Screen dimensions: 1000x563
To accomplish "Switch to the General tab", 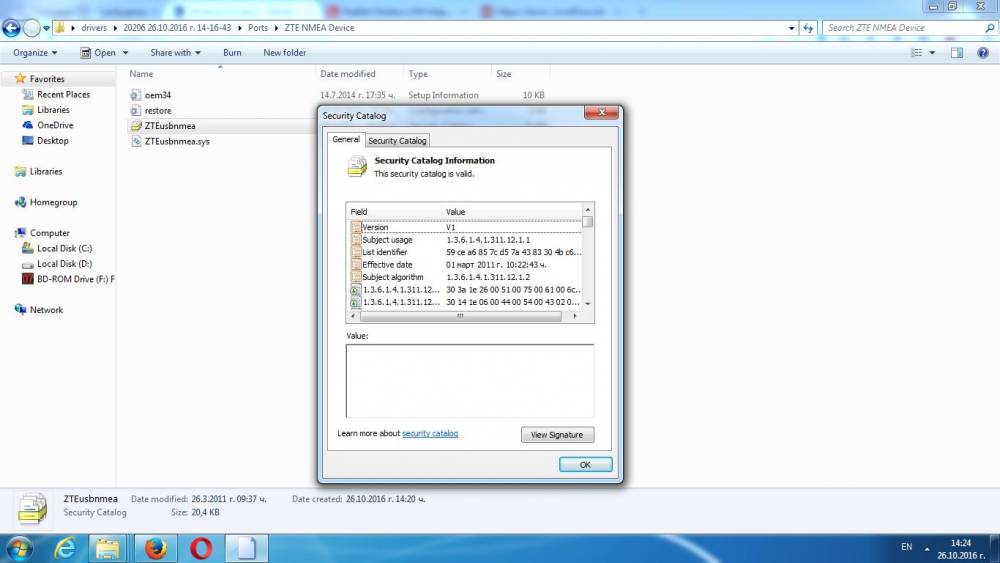I will click(346, 140).
